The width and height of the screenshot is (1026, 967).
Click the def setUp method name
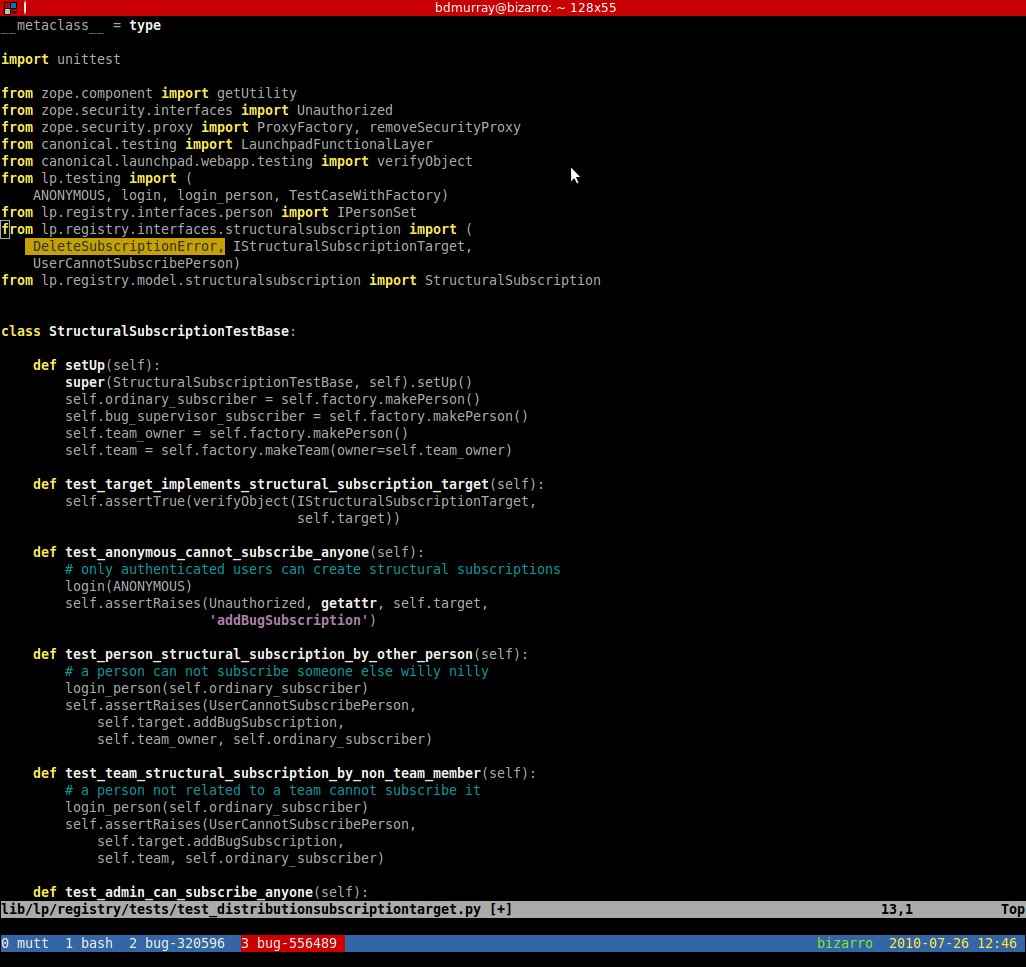point(84,365)
